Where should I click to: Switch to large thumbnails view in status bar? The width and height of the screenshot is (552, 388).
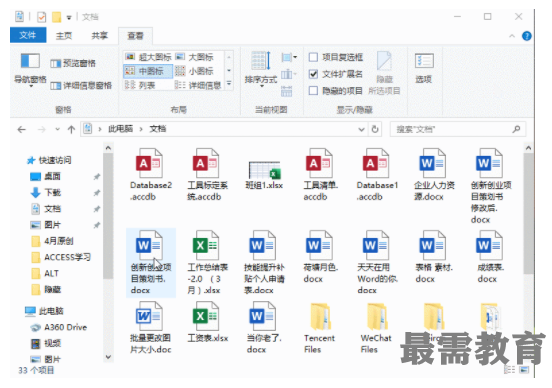(x=524, y=370)
